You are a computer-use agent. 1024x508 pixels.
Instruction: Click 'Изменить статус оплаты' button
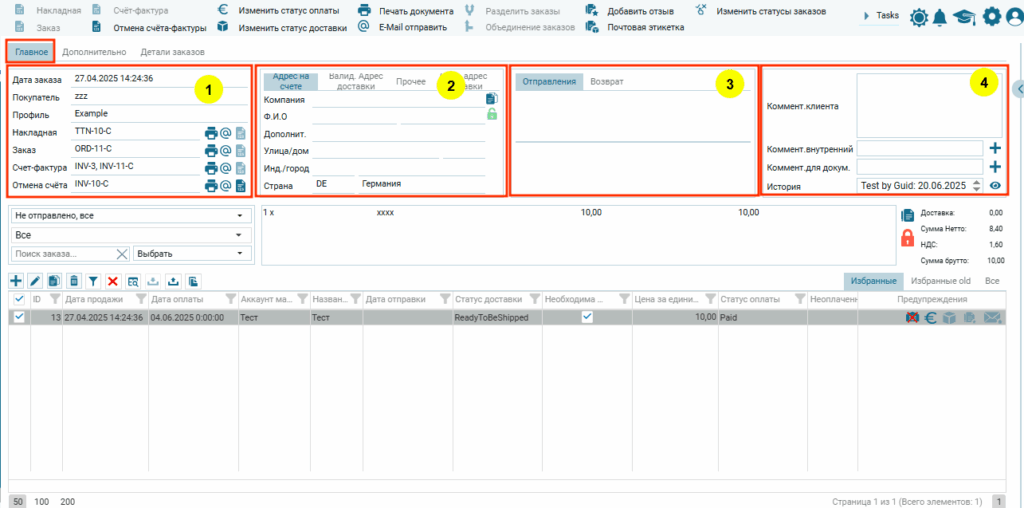[x=287, y=10]
